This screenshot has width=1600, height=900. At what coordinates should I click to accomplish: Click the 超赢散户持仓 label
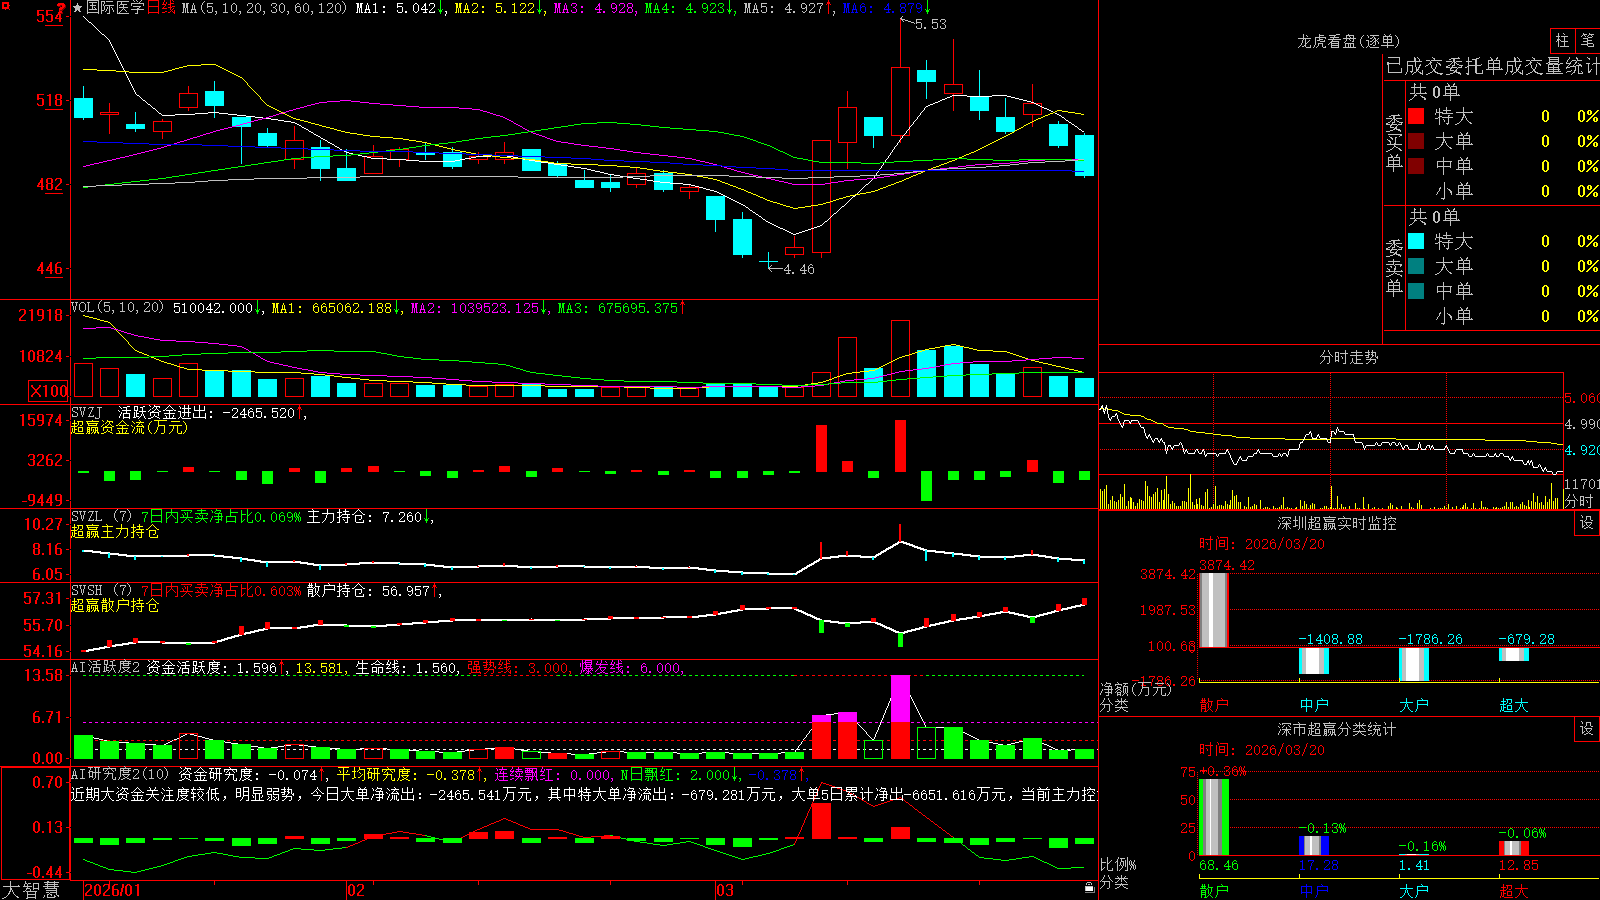(115, 605)
